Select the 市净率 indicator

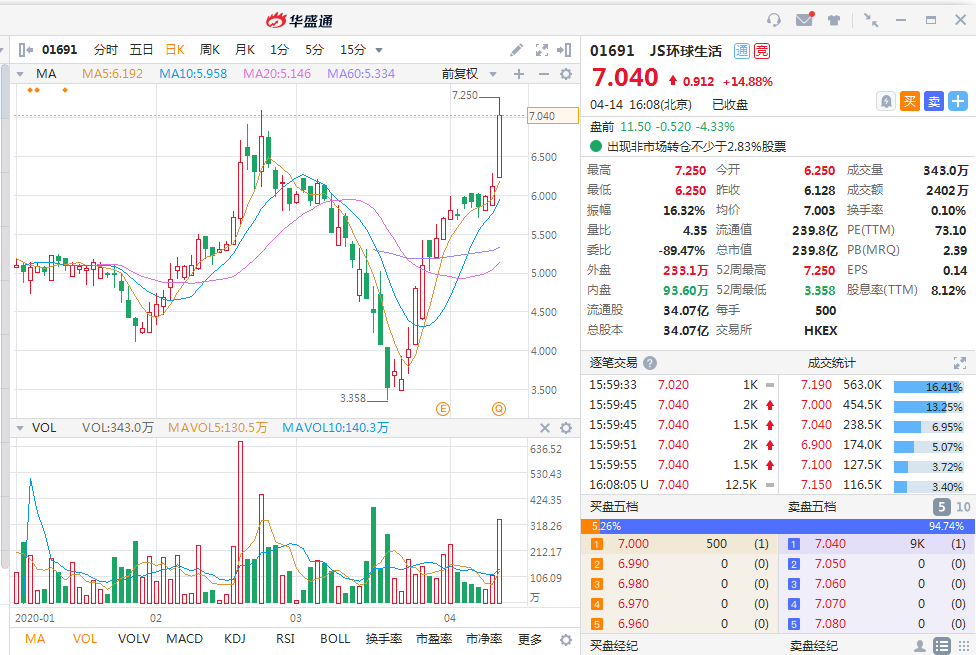(484, 639)
